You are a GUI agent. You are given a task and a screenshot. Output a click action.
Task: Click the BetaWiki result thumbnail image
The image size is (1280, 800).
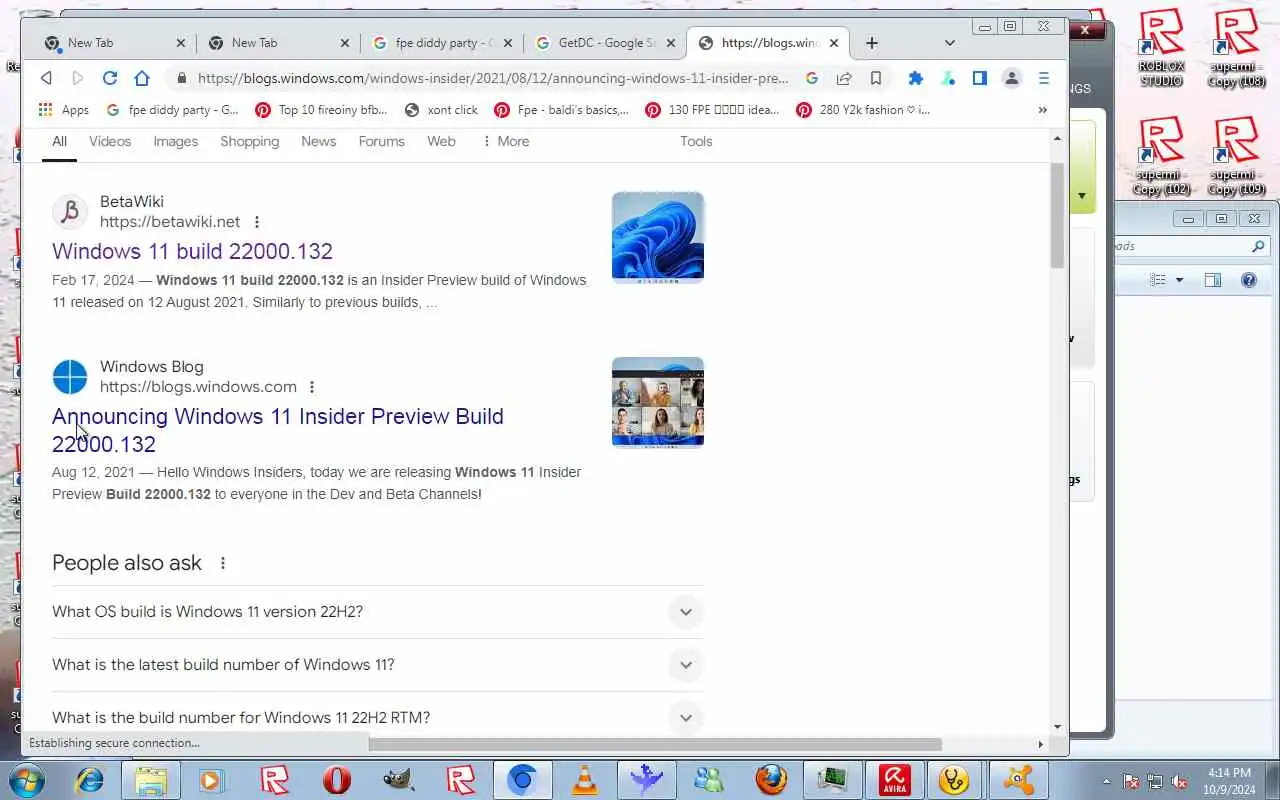(x=658, y=238)
